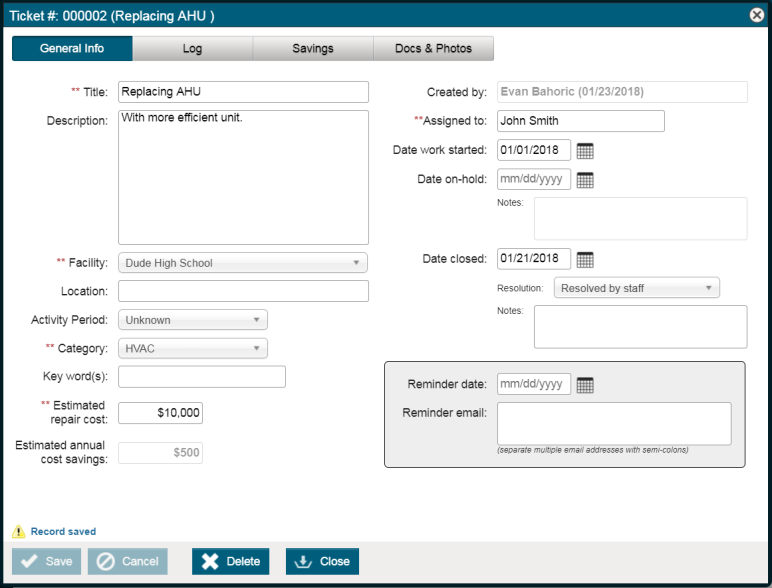Edit the Estimated repair cost field
The width and height of the screenshot is (772, 588).
(161, 413)
